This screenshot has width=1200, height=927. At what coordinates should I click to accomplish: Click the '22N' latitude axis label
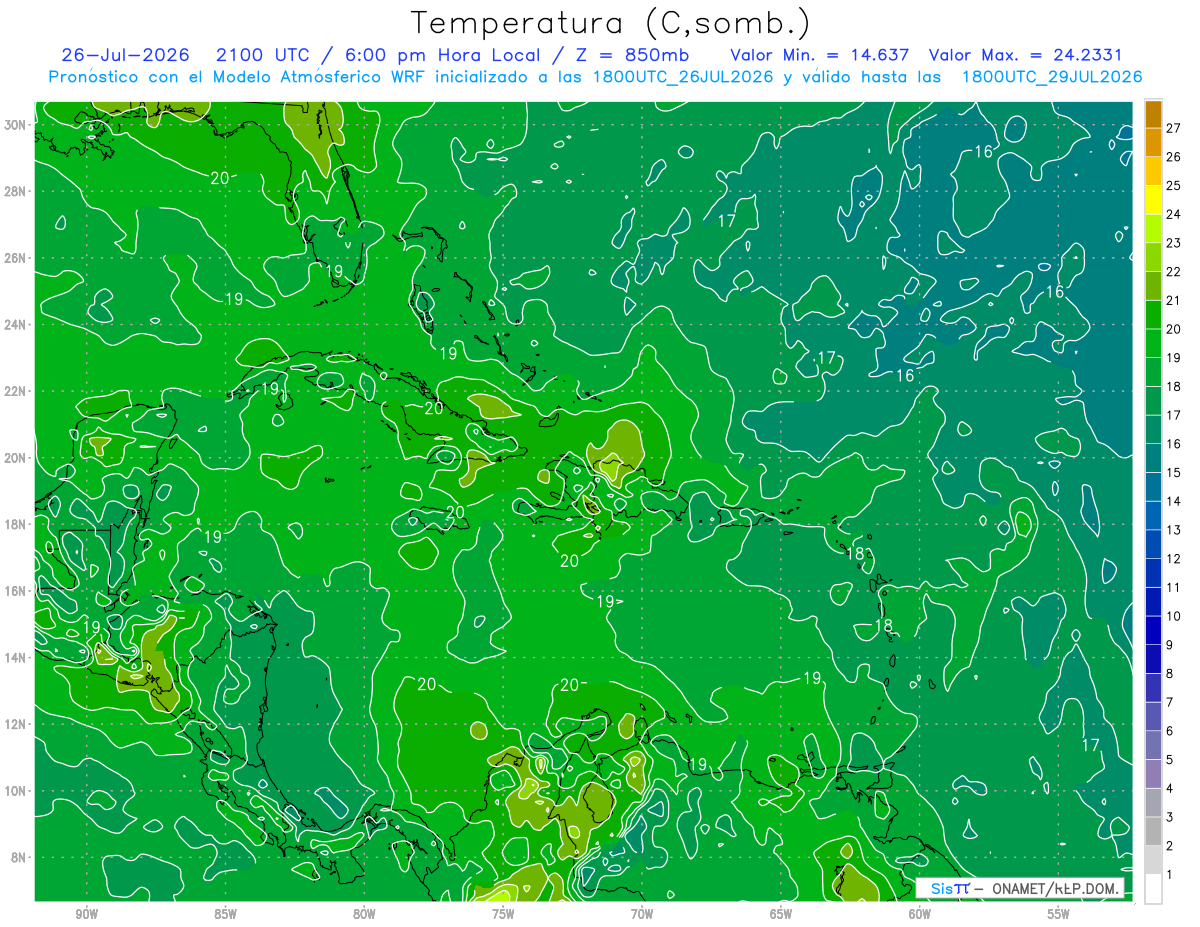[x=16, y=391]
